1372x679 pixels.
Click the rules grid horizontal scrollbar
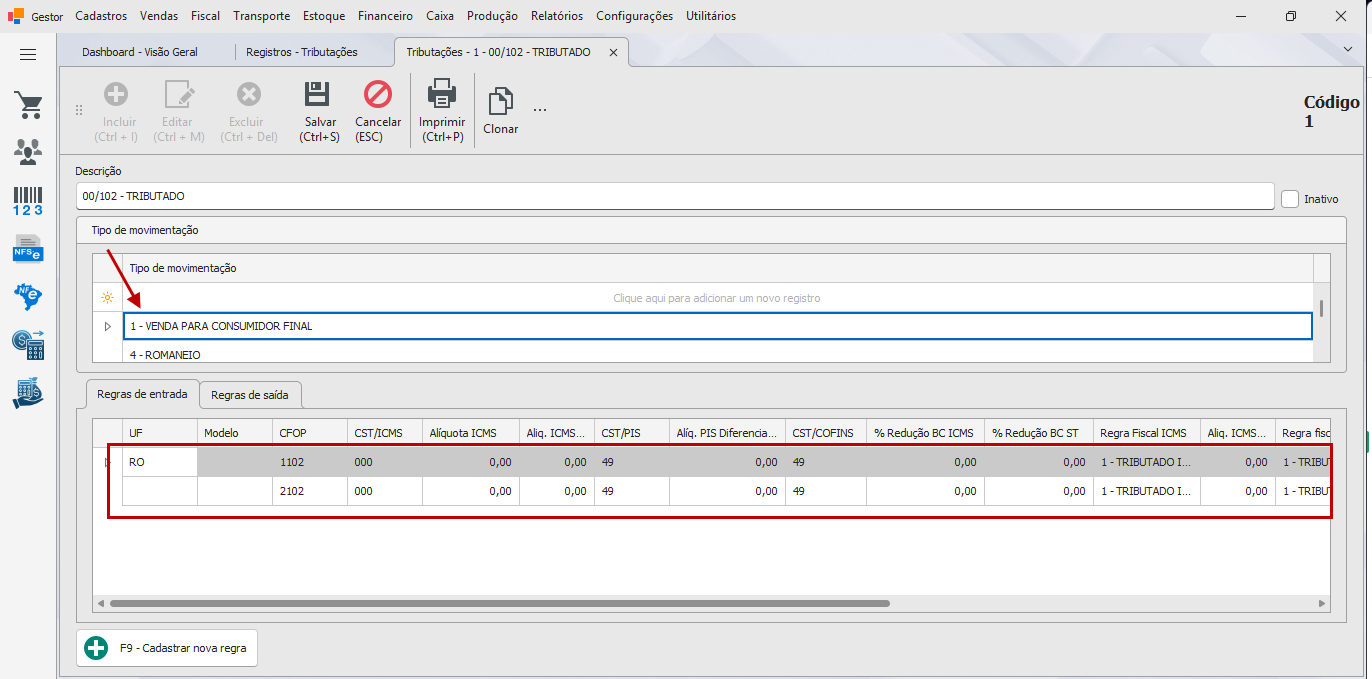499,604
